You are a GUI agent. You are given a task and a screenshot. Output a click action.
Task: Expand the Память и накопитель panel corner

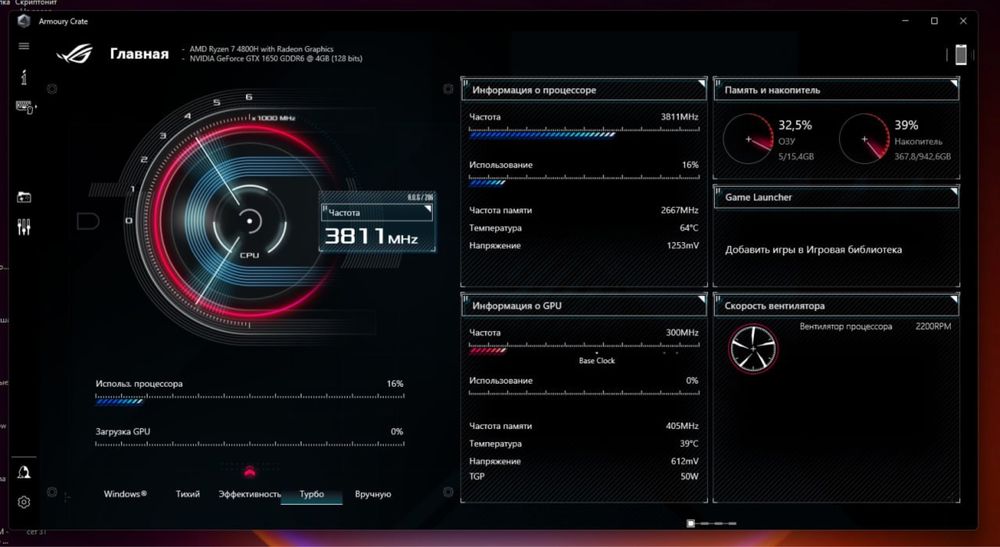[953, 84]
